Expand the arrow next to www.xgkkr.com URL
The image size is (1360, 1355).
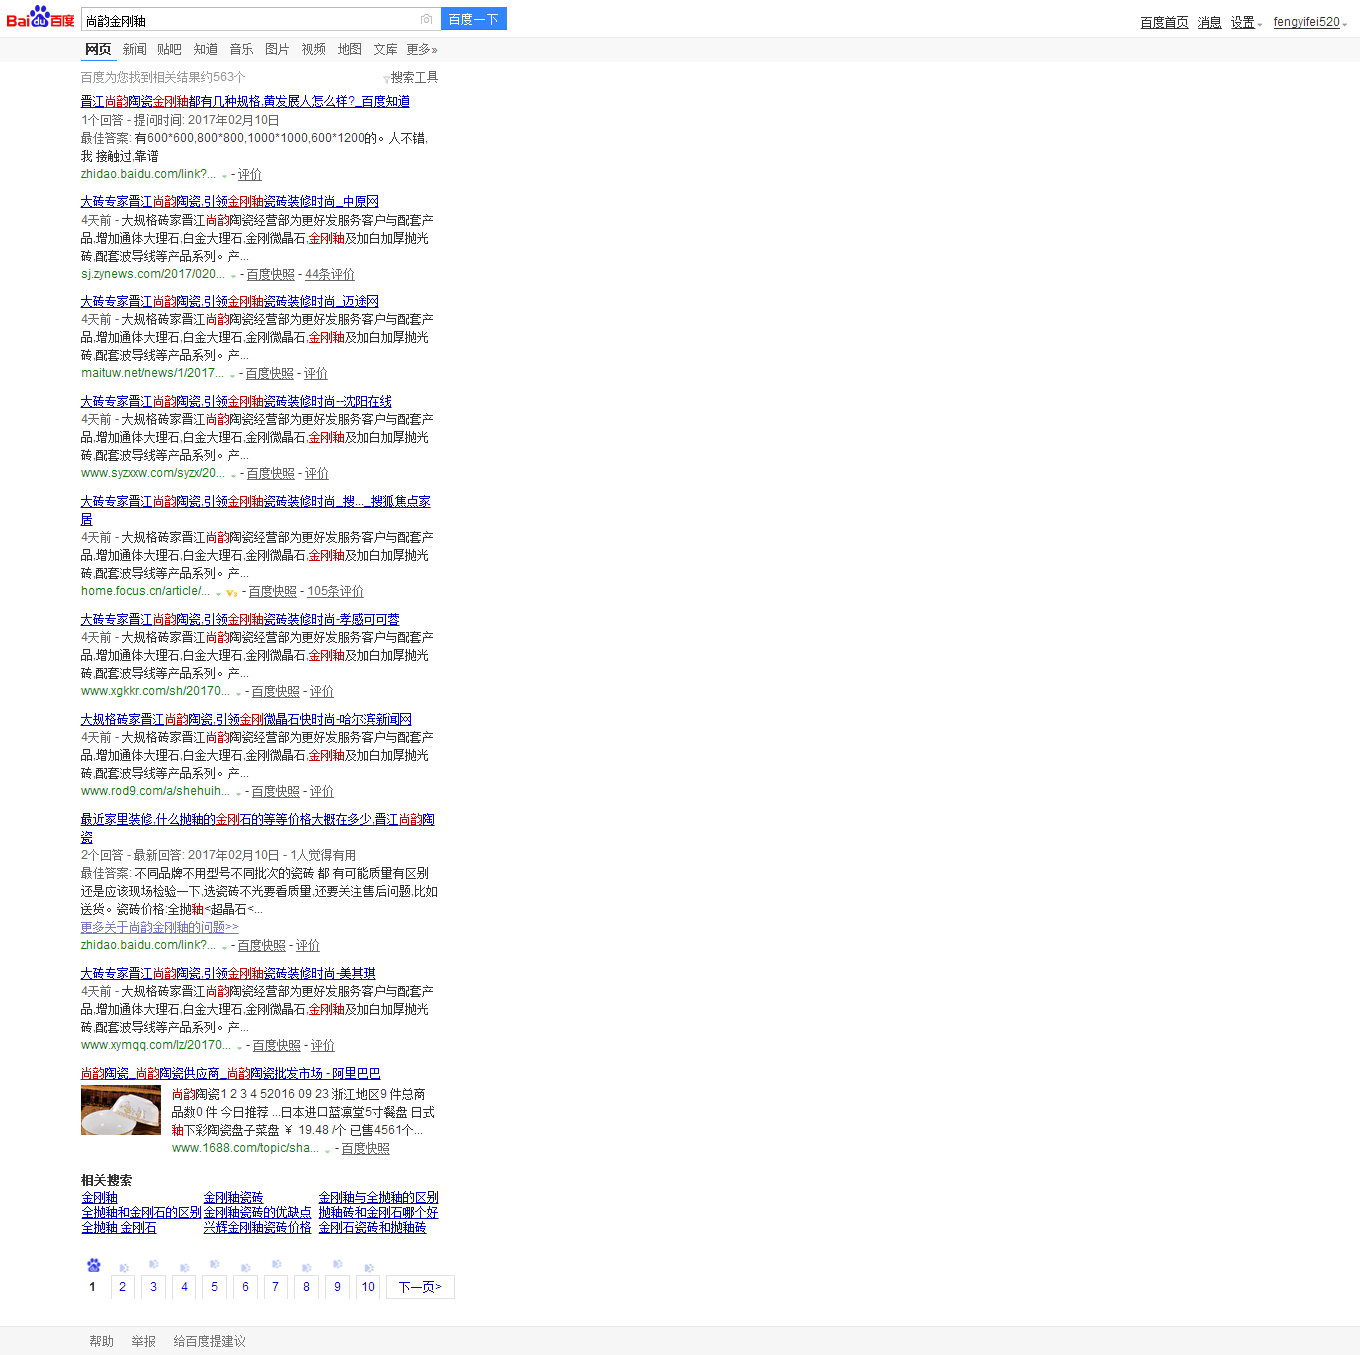point(238,693)
